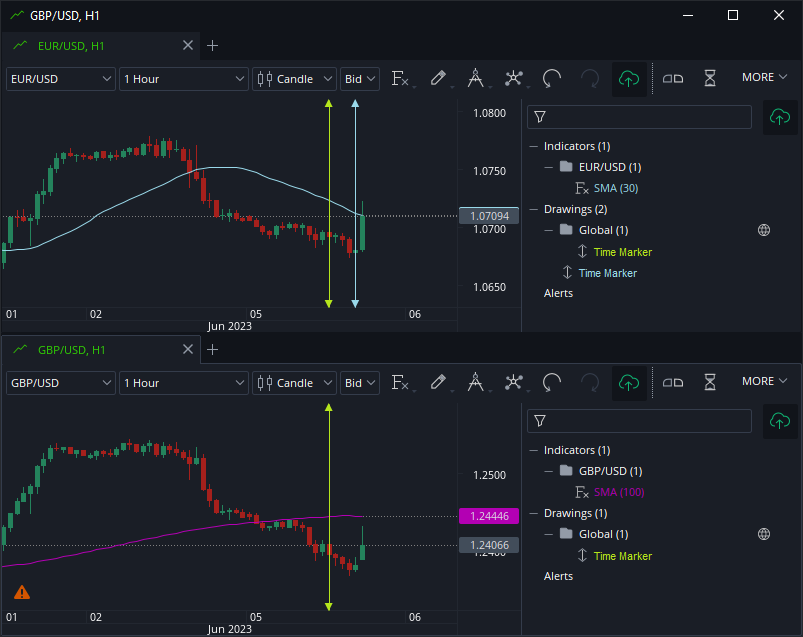Click globe icon in EUR/USD Global row

(764, 230)
